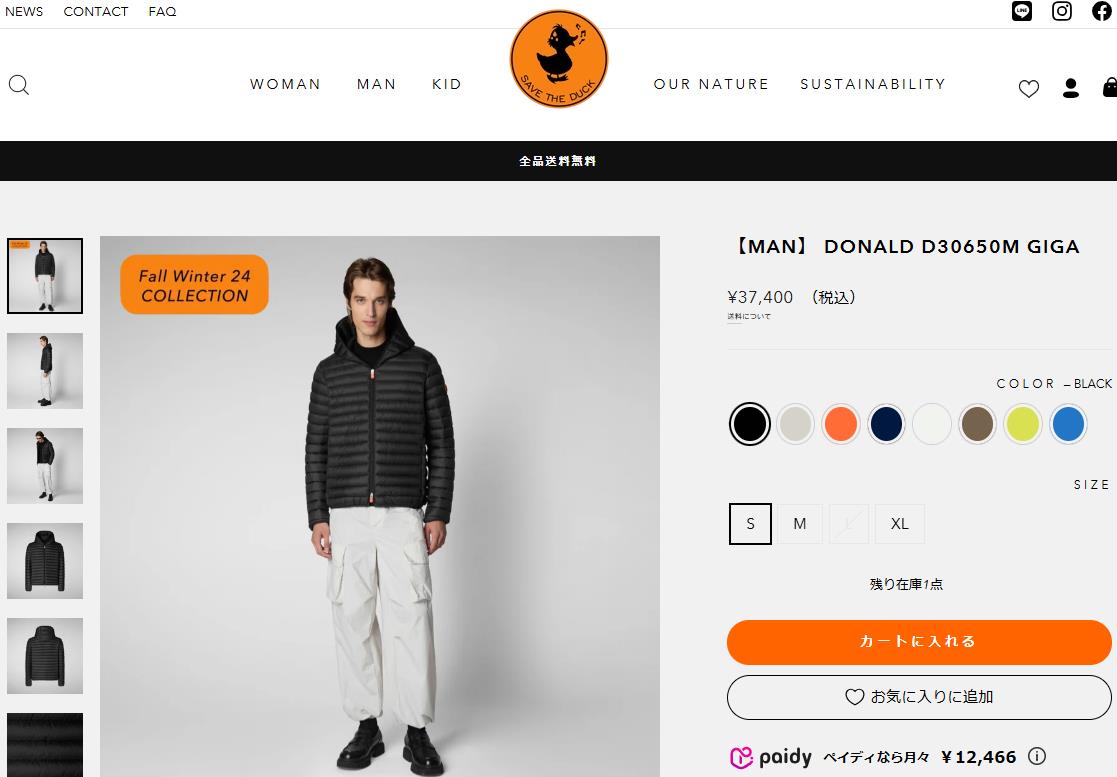The width and height of the screenshot is (1117, 777).
Task: Select size M
Action: [x=799, y=524]
